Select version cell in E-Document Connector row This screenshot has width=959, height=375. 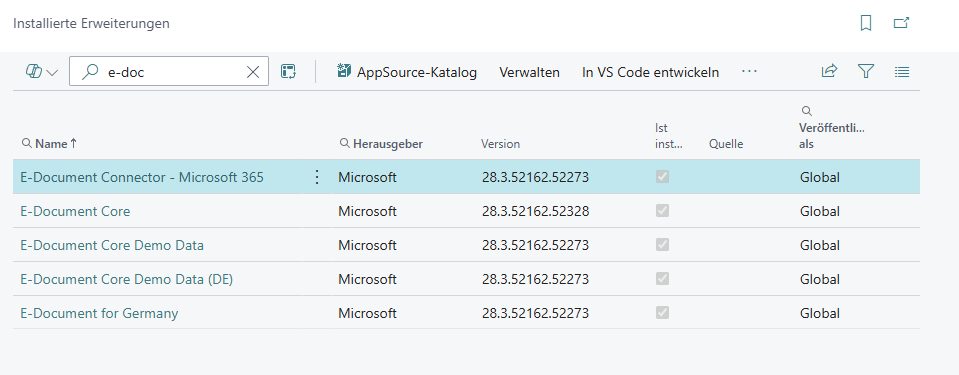535,177
